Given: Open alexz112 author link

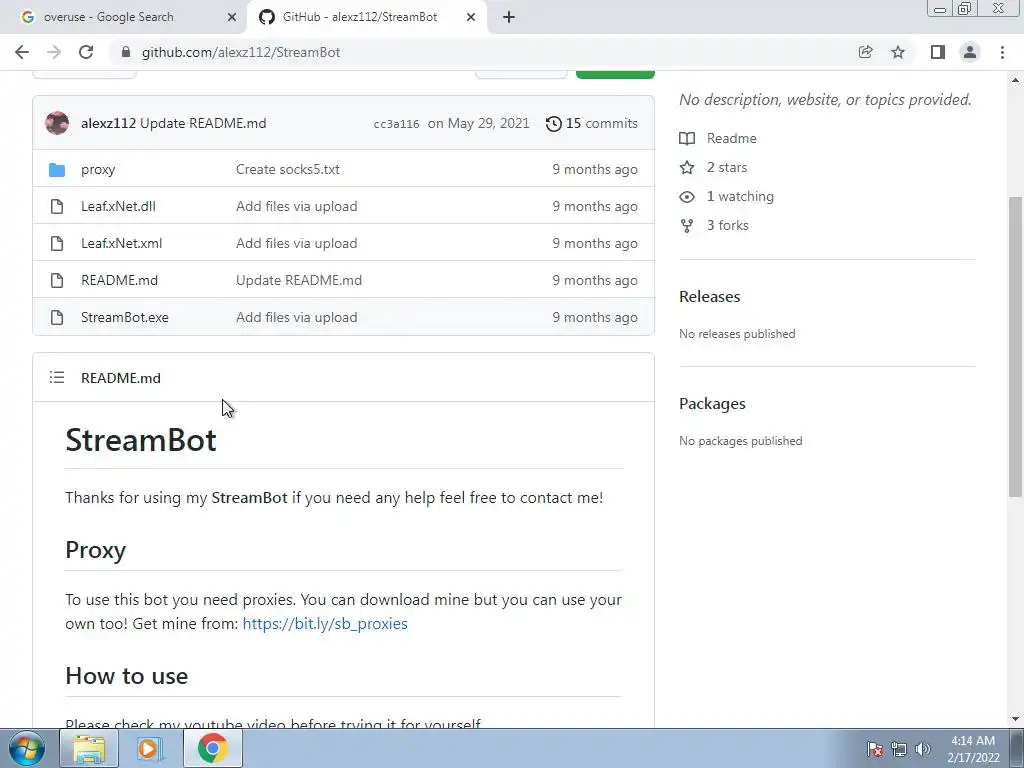Looking at the screenshot, I should click(108, 123).
